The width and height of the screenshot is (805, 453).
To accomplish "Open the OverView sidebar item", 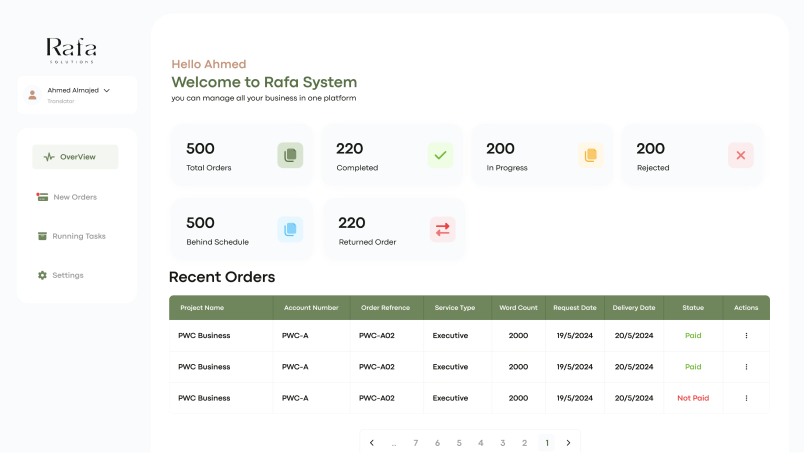I will click(x=75, y=157).
